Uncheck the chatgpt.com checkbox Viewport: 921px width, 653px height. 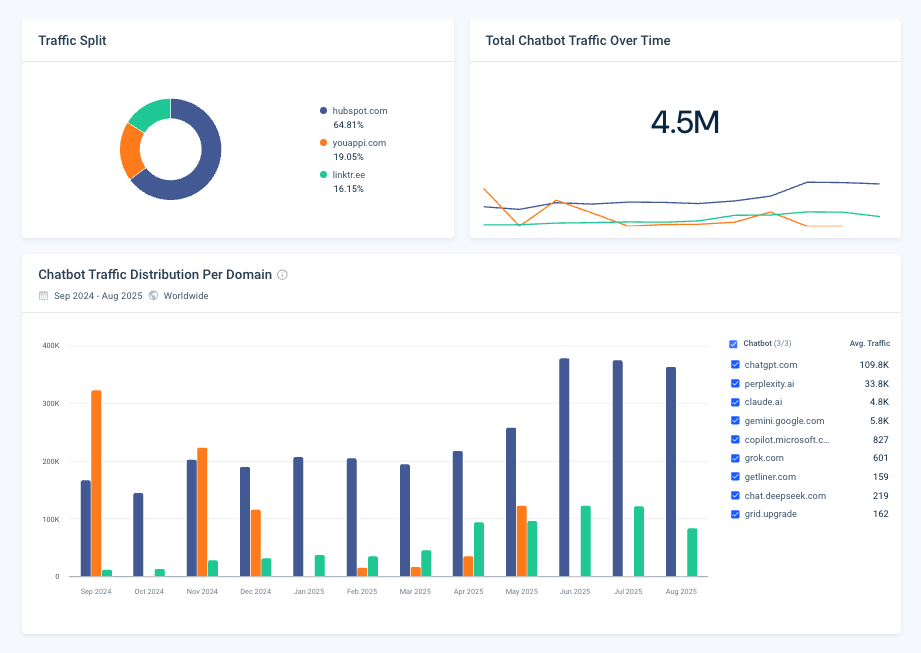tap(735, 365)
